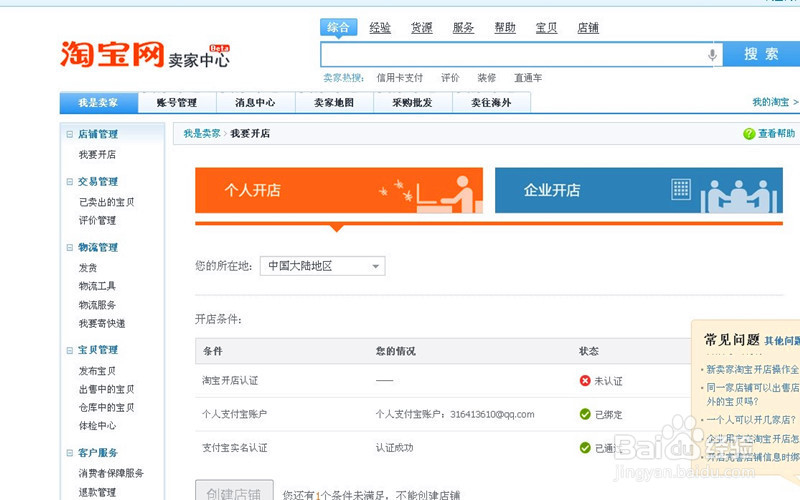Image resolution: width=800 pixels, height=500 pixels.
Task: Open the 卖家地图 navigation tab
Action: (334, 103)
